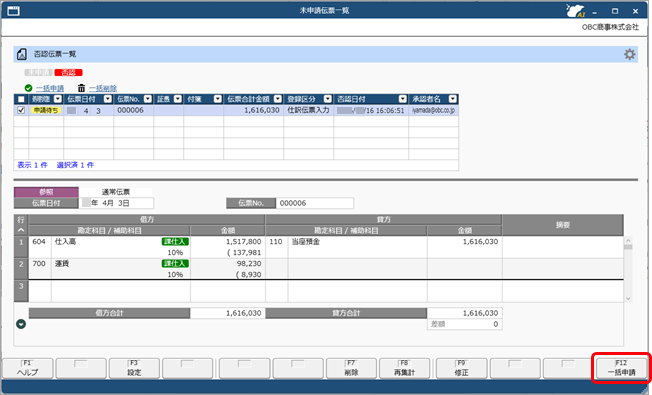Click the 伝票日付 field showing 4月 3日

tap(116, 203)
